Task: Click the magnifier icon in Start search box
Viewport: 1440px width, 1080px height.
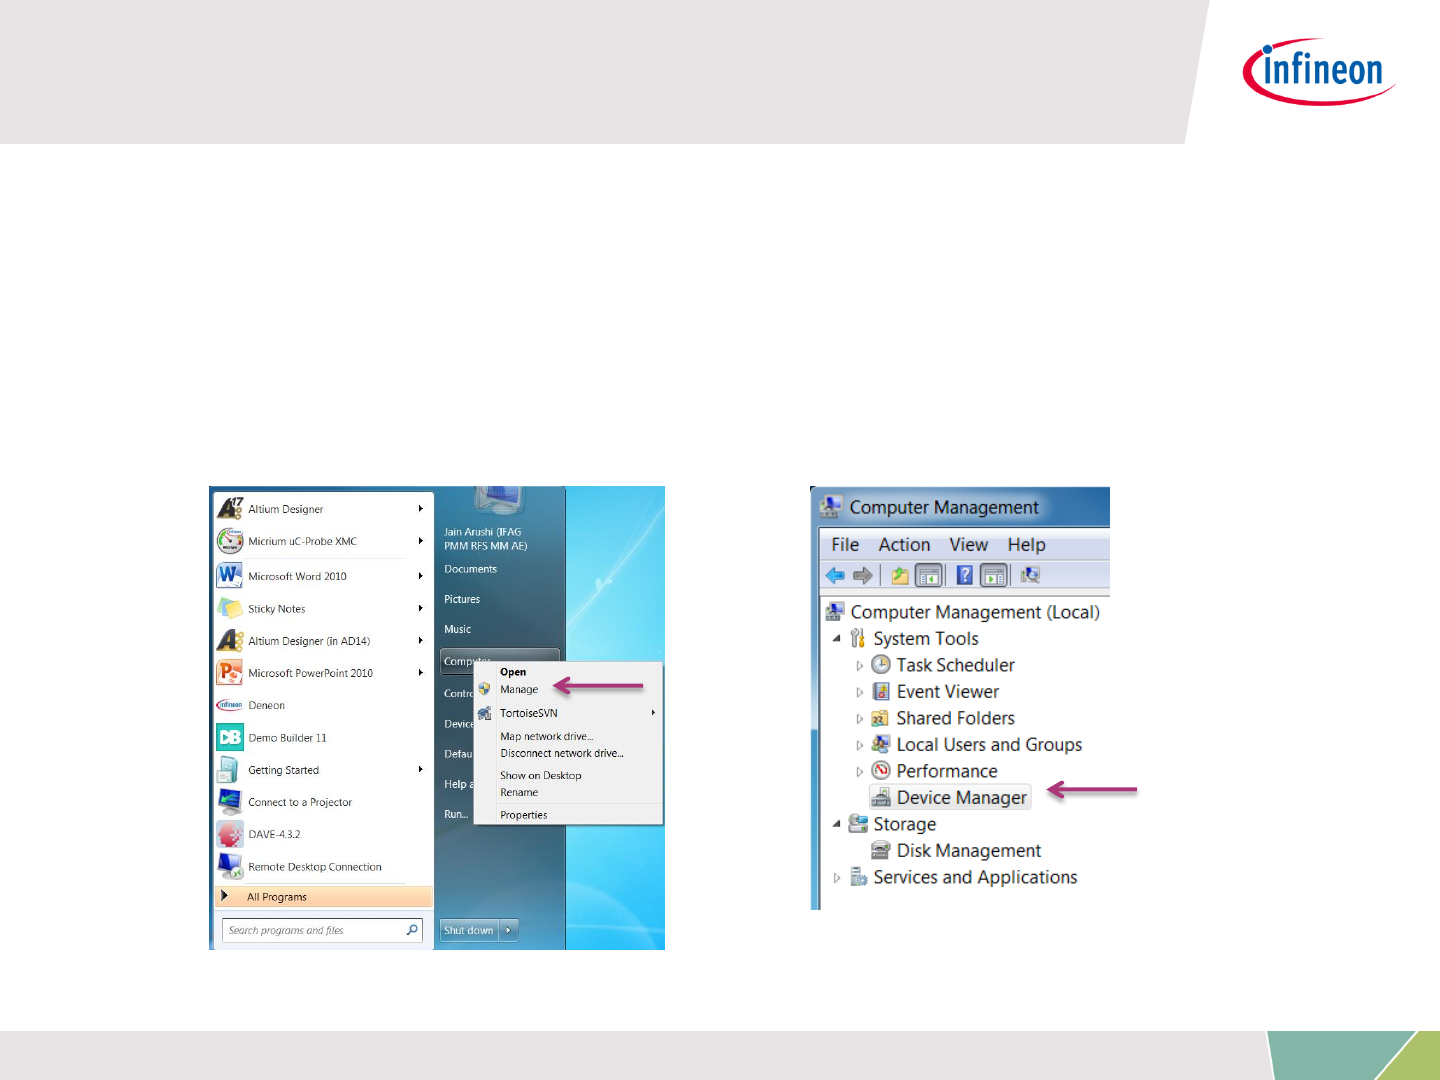Action: pos(412,930)
